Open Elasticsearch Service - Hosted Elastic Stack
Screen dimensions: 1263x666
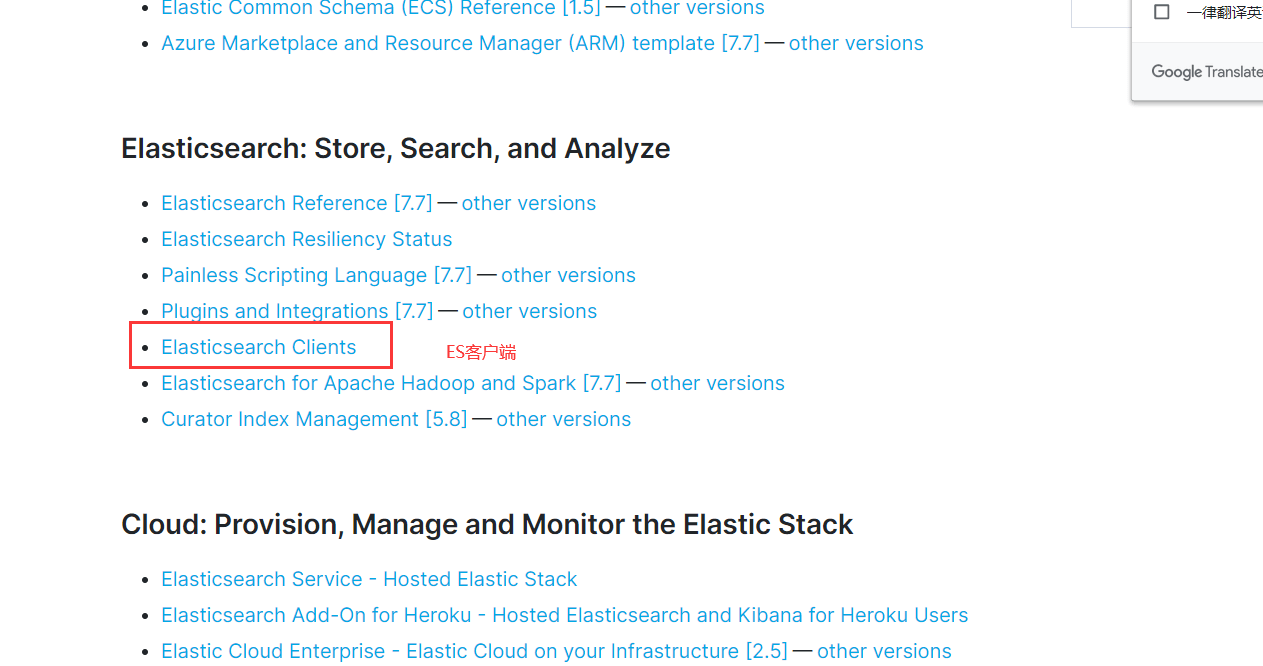pyautogui.click(x=369, y=579)
